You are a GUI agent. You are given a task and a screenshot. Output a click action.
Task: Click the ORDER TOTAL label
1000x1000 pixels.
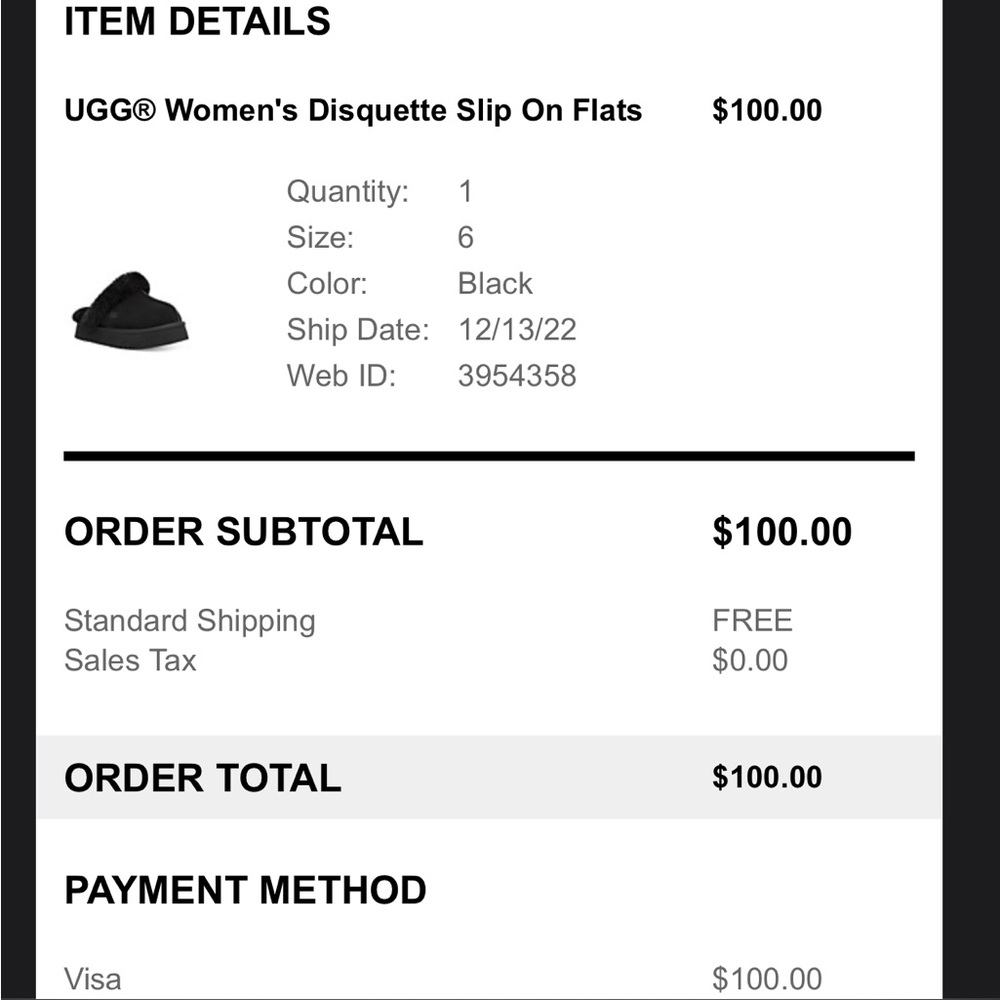[203, 778]
